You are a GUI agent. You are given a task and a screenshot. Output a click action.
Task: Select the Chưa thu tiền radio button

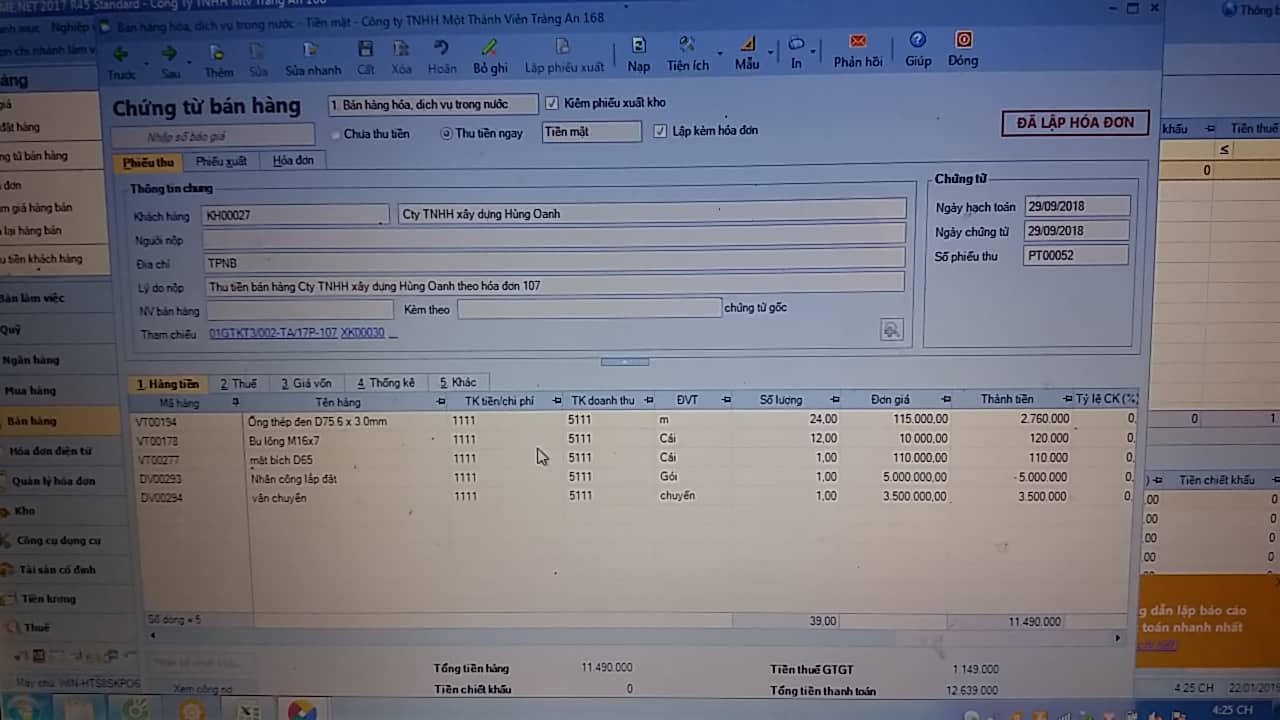pyautogui.click(x=336, y=134)
